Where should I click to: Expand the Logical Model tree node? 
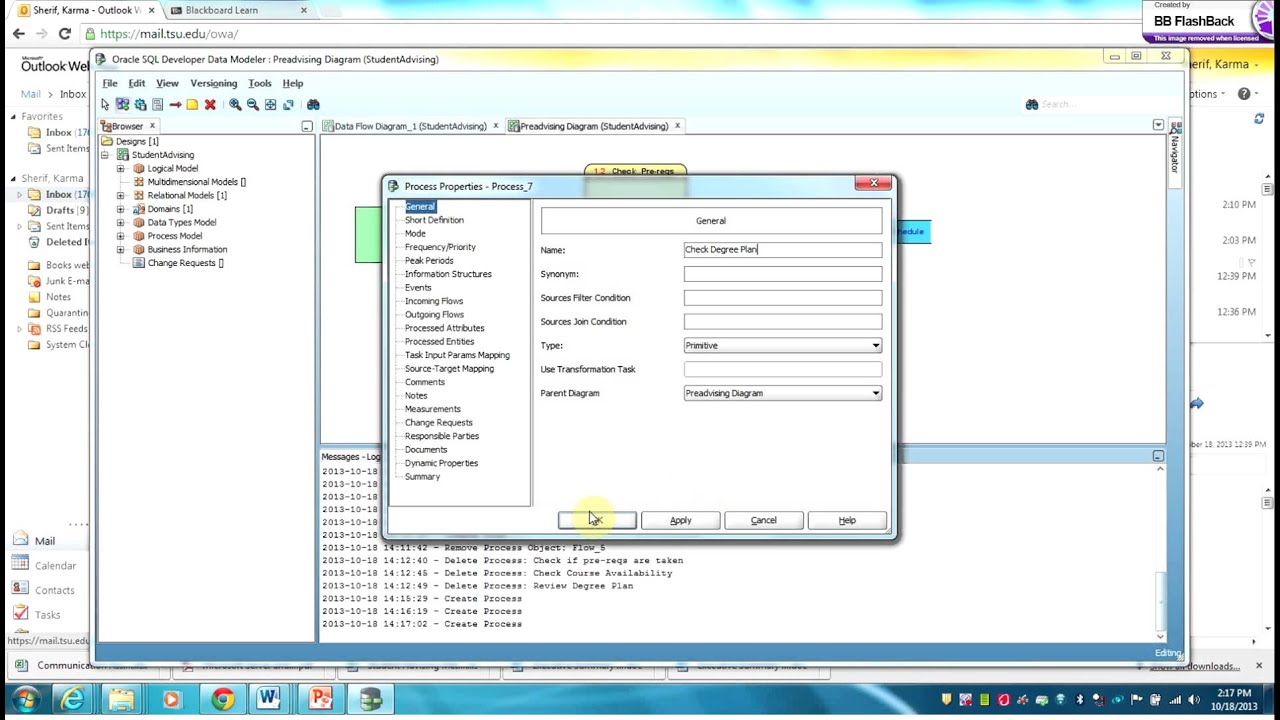click(x=120, y=169)
